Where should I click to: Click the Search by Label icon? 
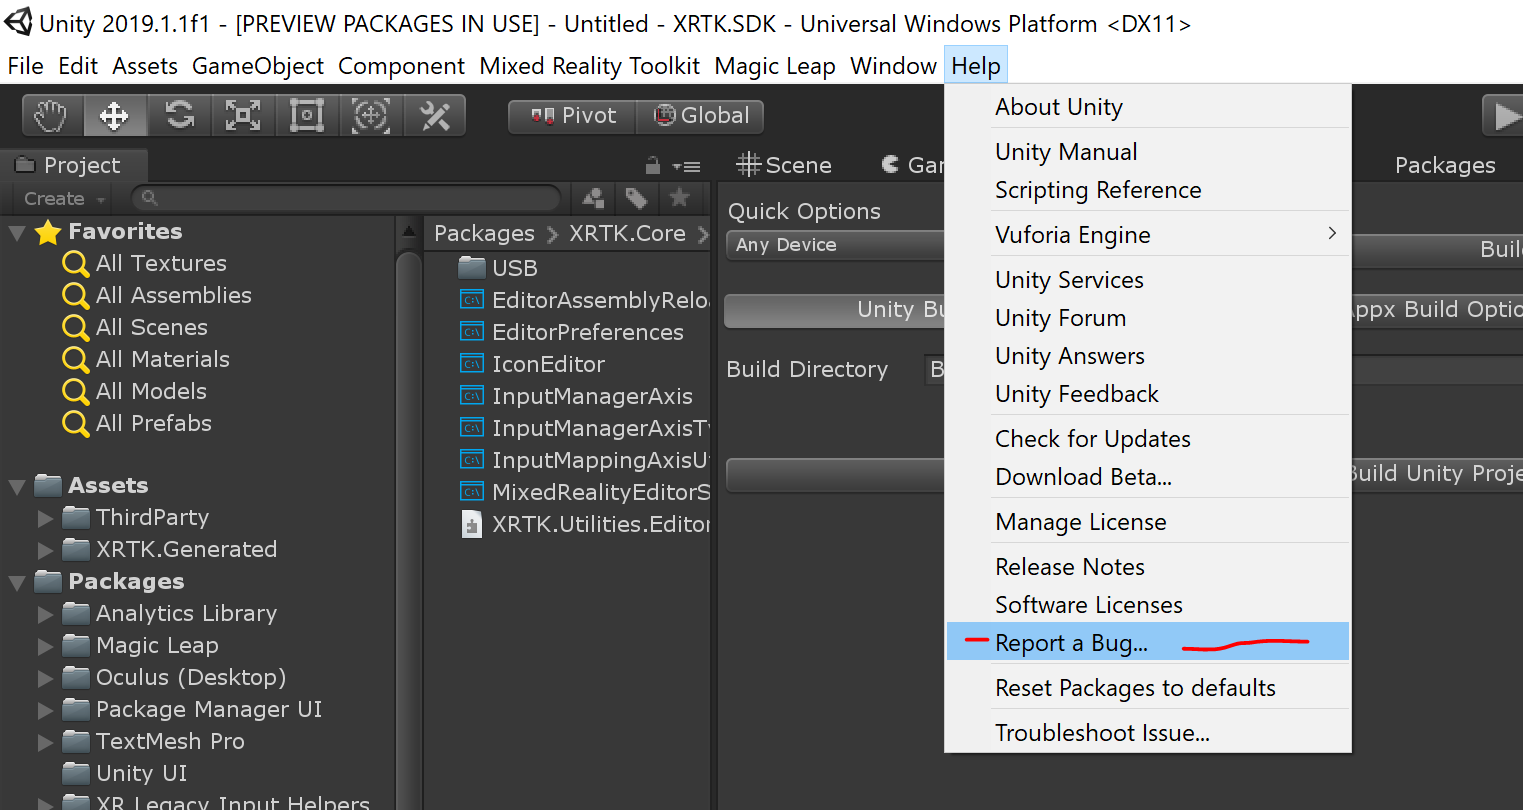click(x=636, y=198)
